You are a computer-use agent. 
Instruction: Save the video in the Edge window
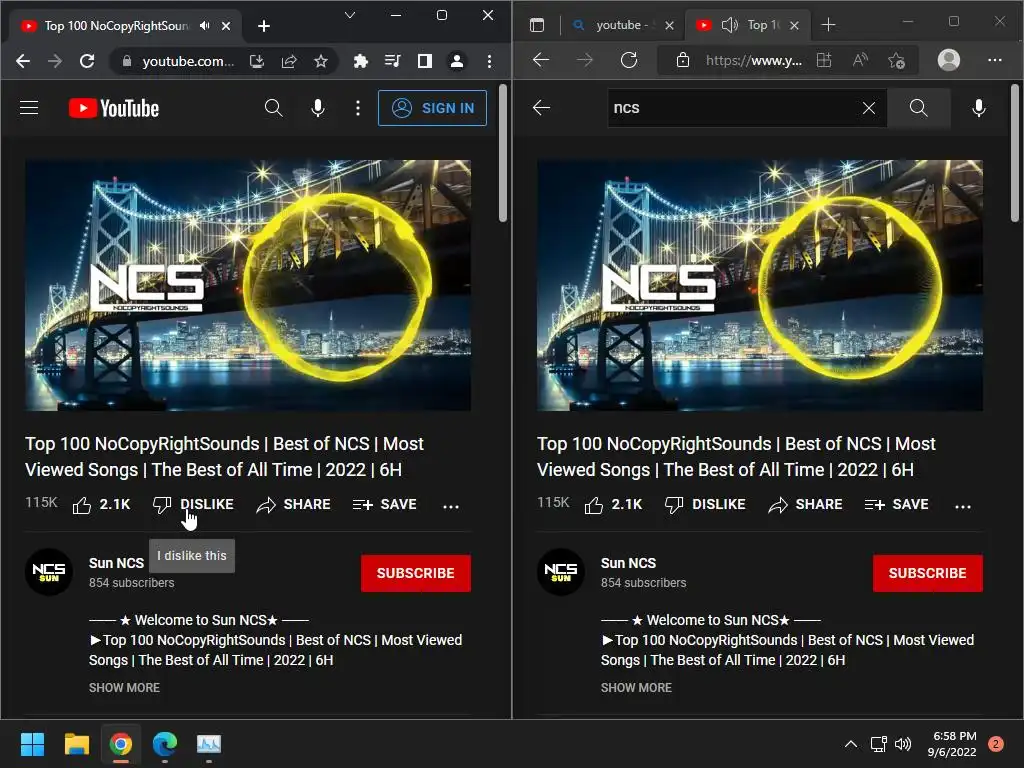(897, 505)
